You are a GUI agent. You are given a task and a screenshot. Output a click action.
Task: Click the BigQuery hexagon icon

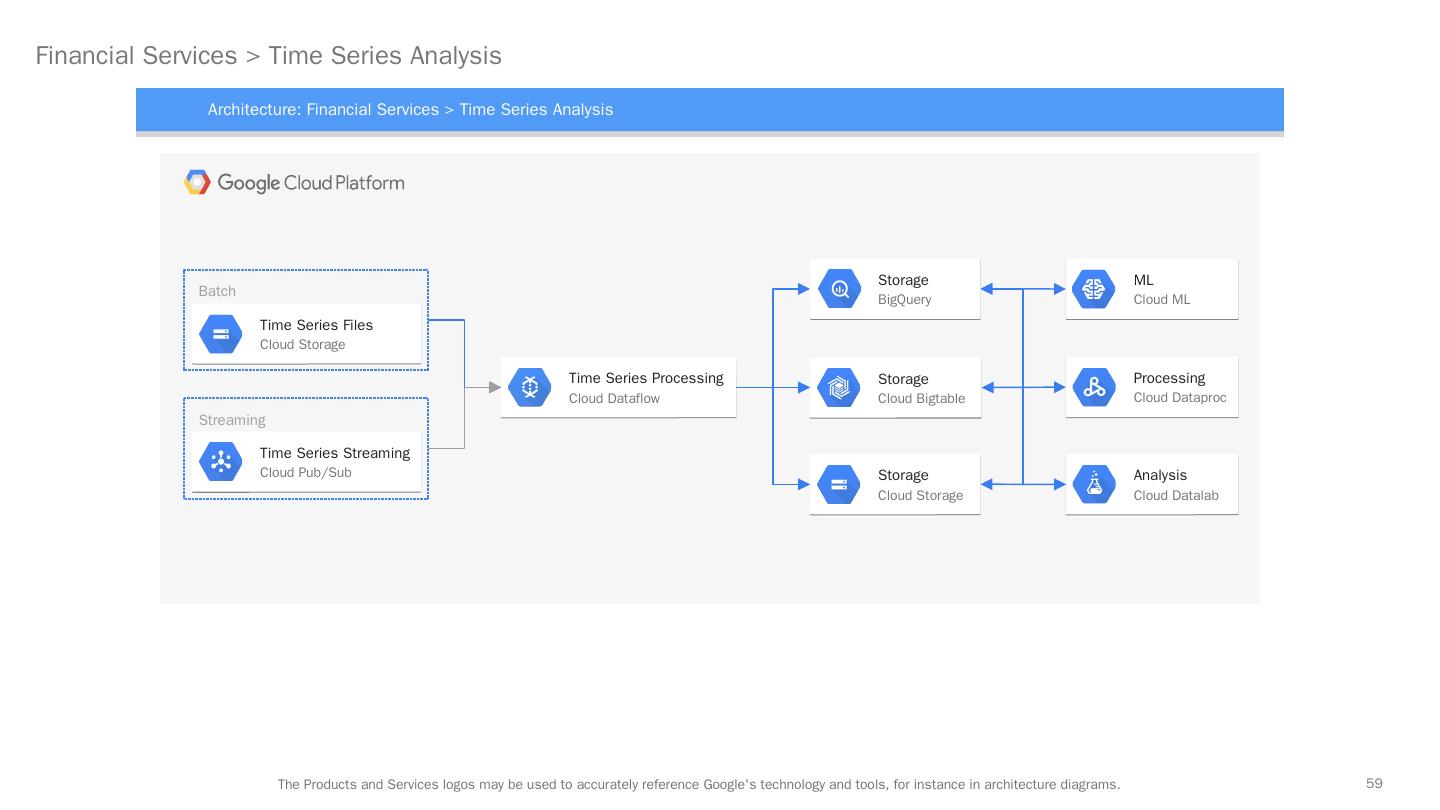(x=840, y=289)
